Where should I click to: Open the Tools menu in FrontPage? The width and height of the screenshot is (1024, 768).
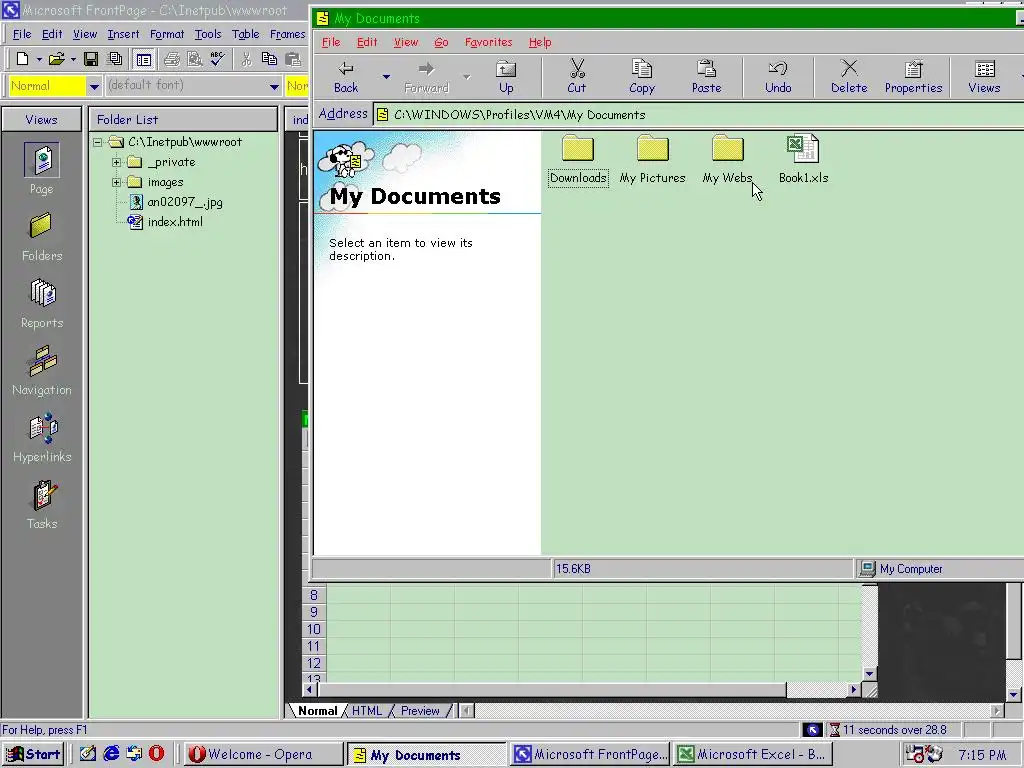(208, 34)
